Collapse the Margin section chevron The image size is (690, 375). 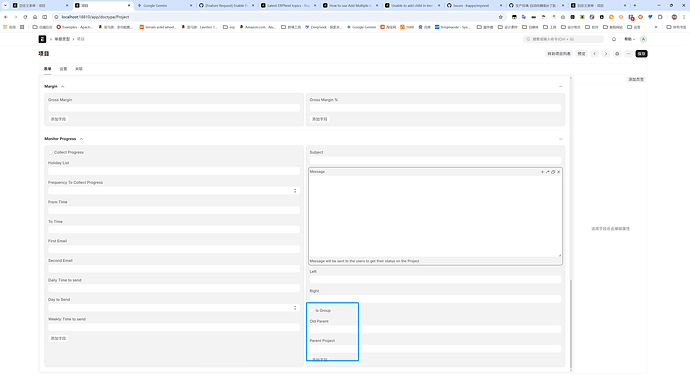point(62,87)
